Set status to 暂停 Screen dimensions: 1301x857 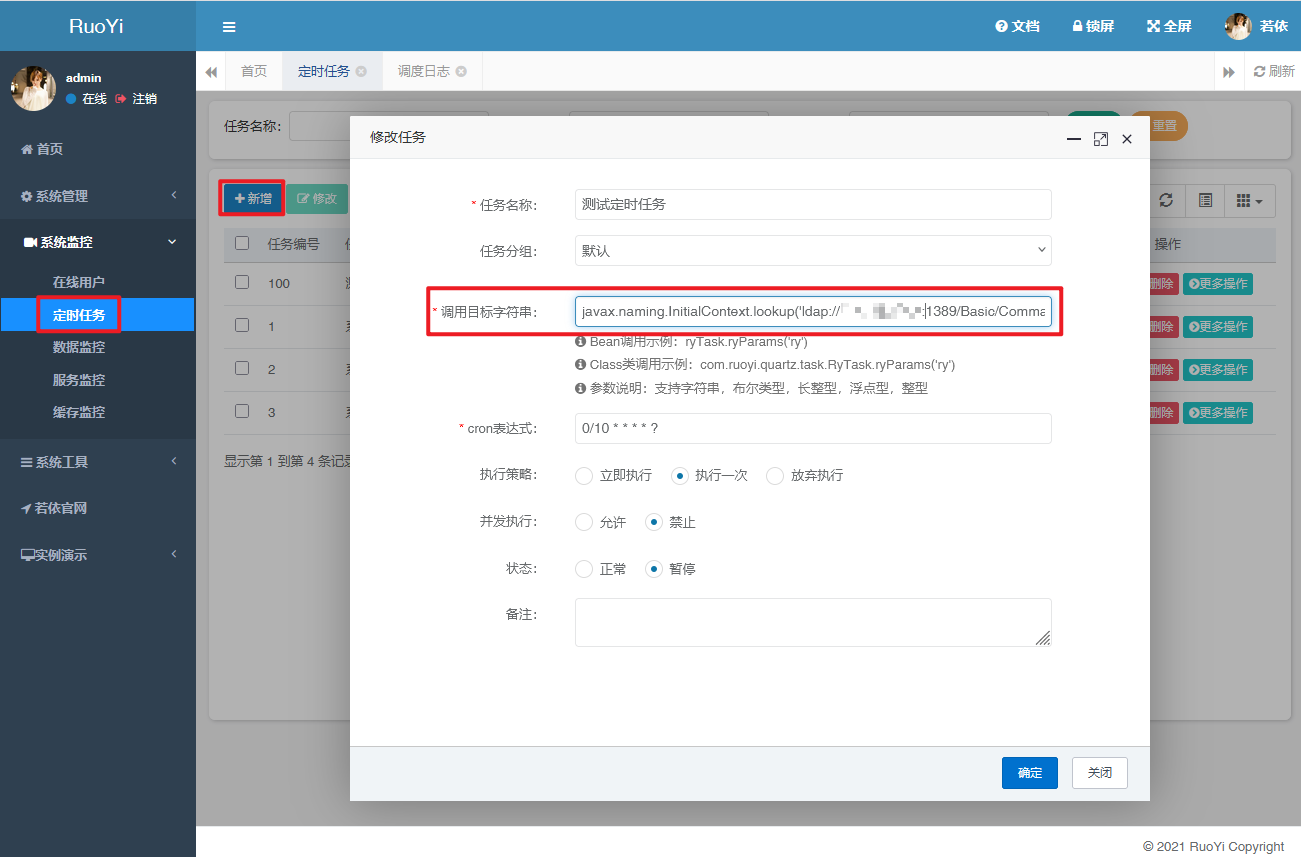point(654,569)
